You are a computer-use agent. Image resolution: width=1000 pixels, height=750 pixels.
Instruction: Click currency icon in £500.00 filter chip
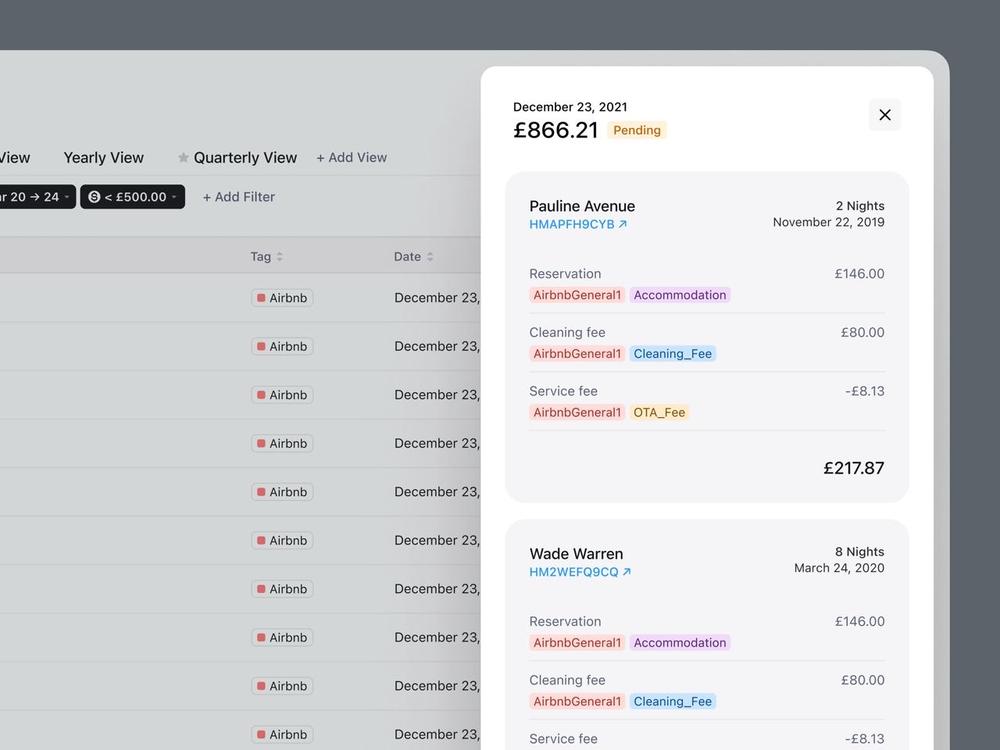(x=94, y=197)
